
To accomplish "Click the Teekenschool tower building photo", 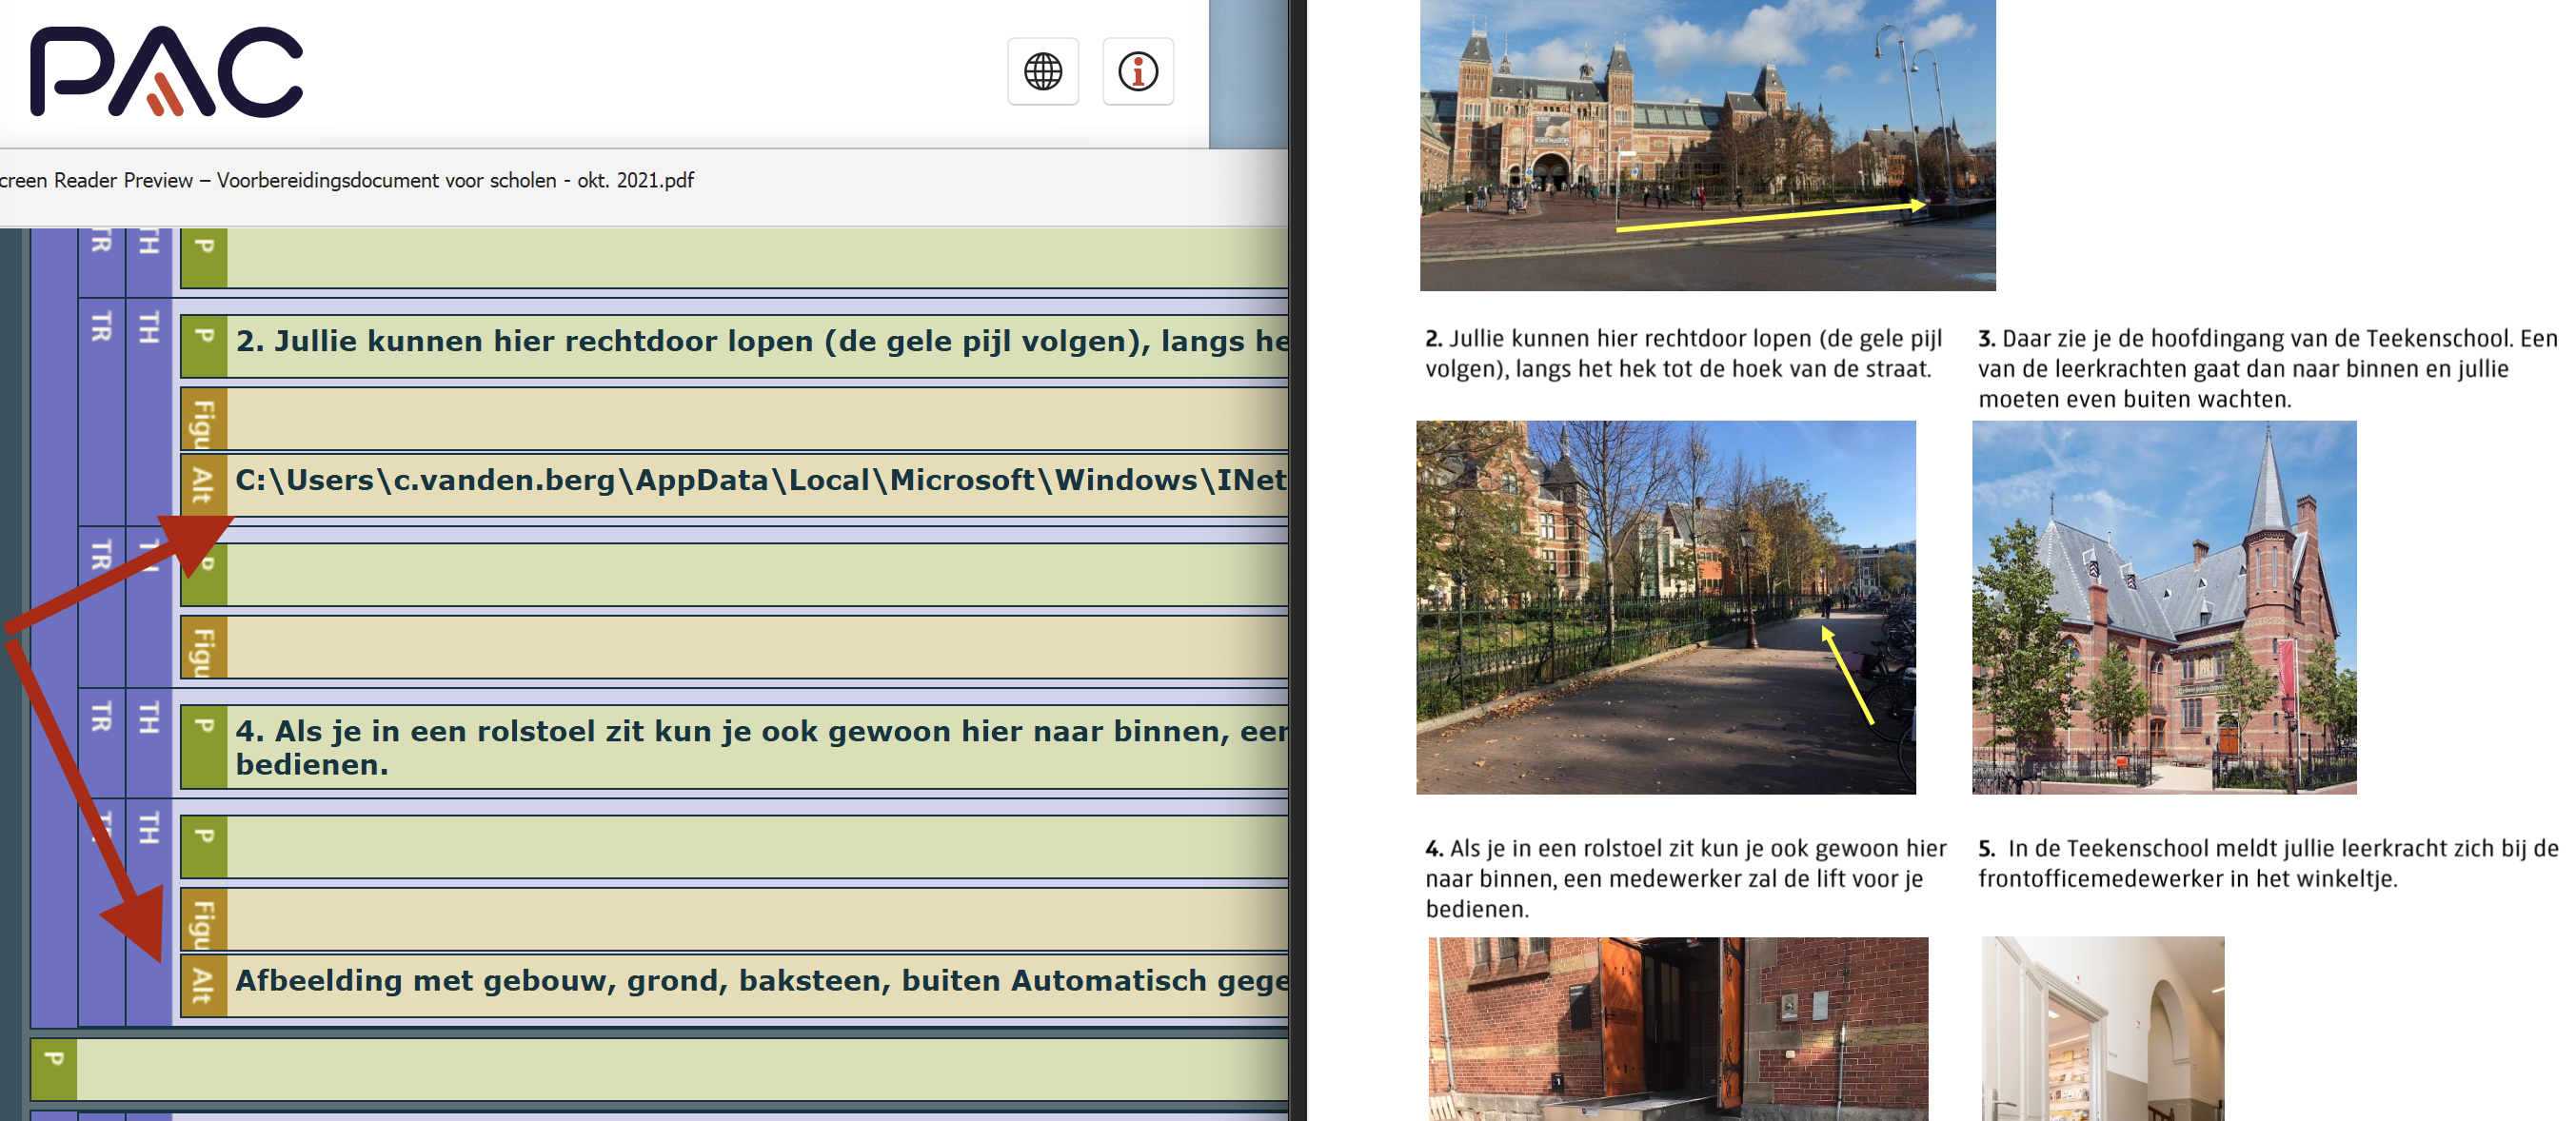I will (2163, 607).
